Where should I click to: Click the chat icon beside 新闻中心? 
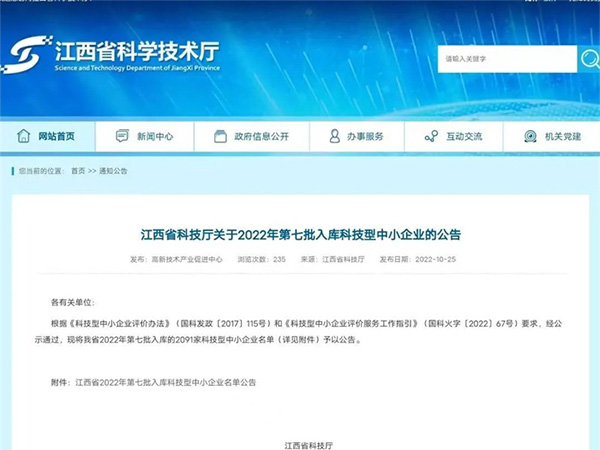pyautogui.click(x=122, y=136)
